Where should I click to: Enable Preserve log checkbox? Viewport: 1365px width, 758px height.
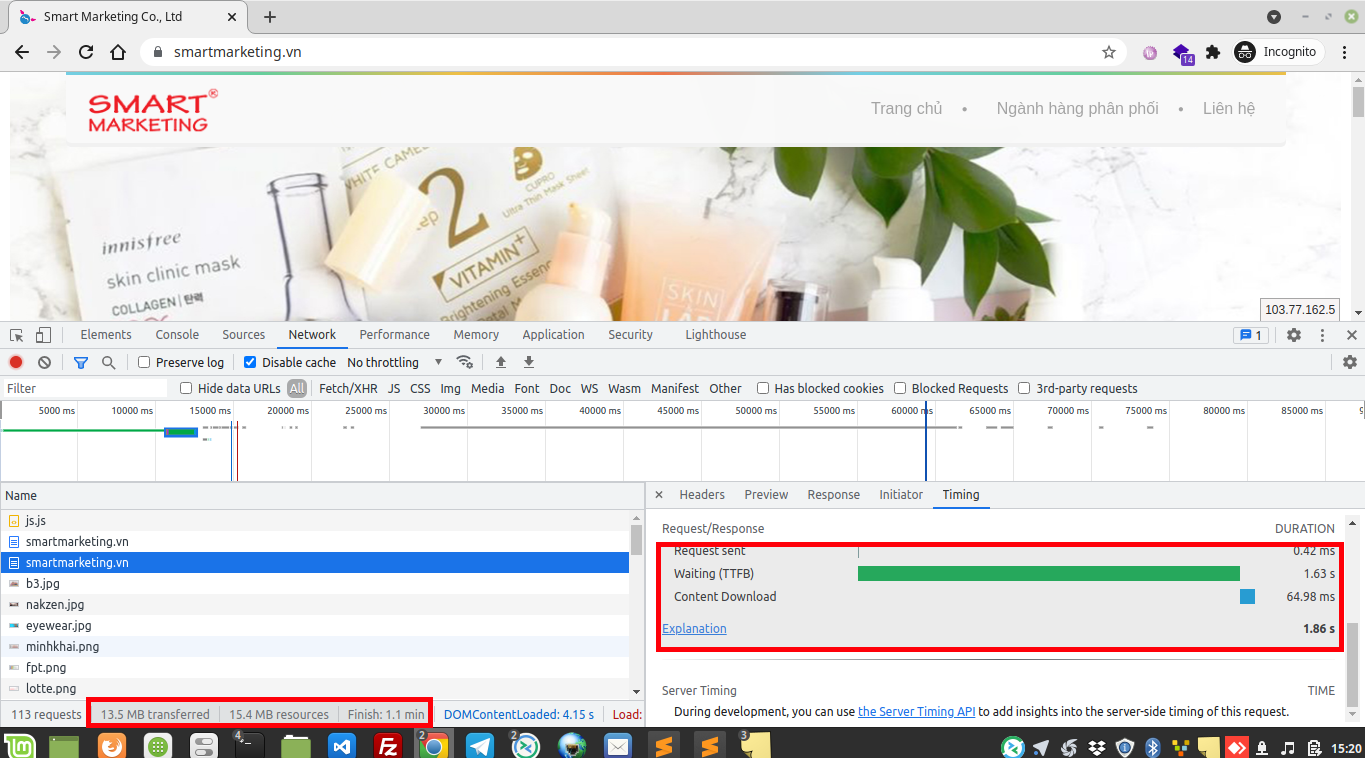[144, 362]
